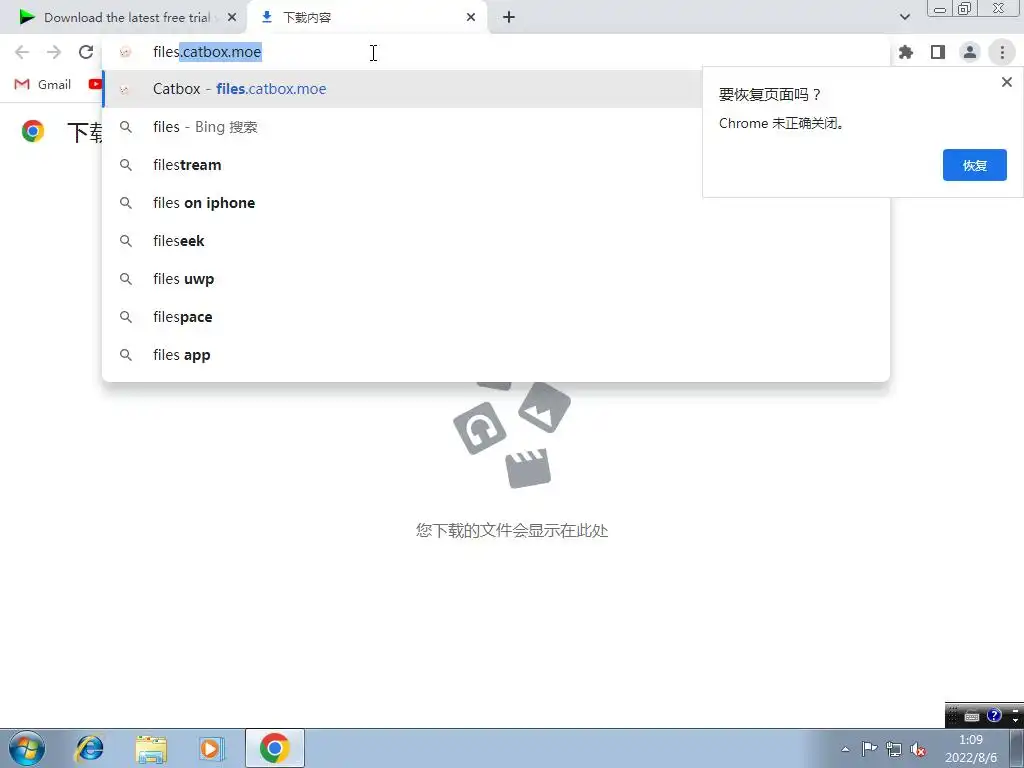
Task: Open a new tab with plus button
Action: 509,18
